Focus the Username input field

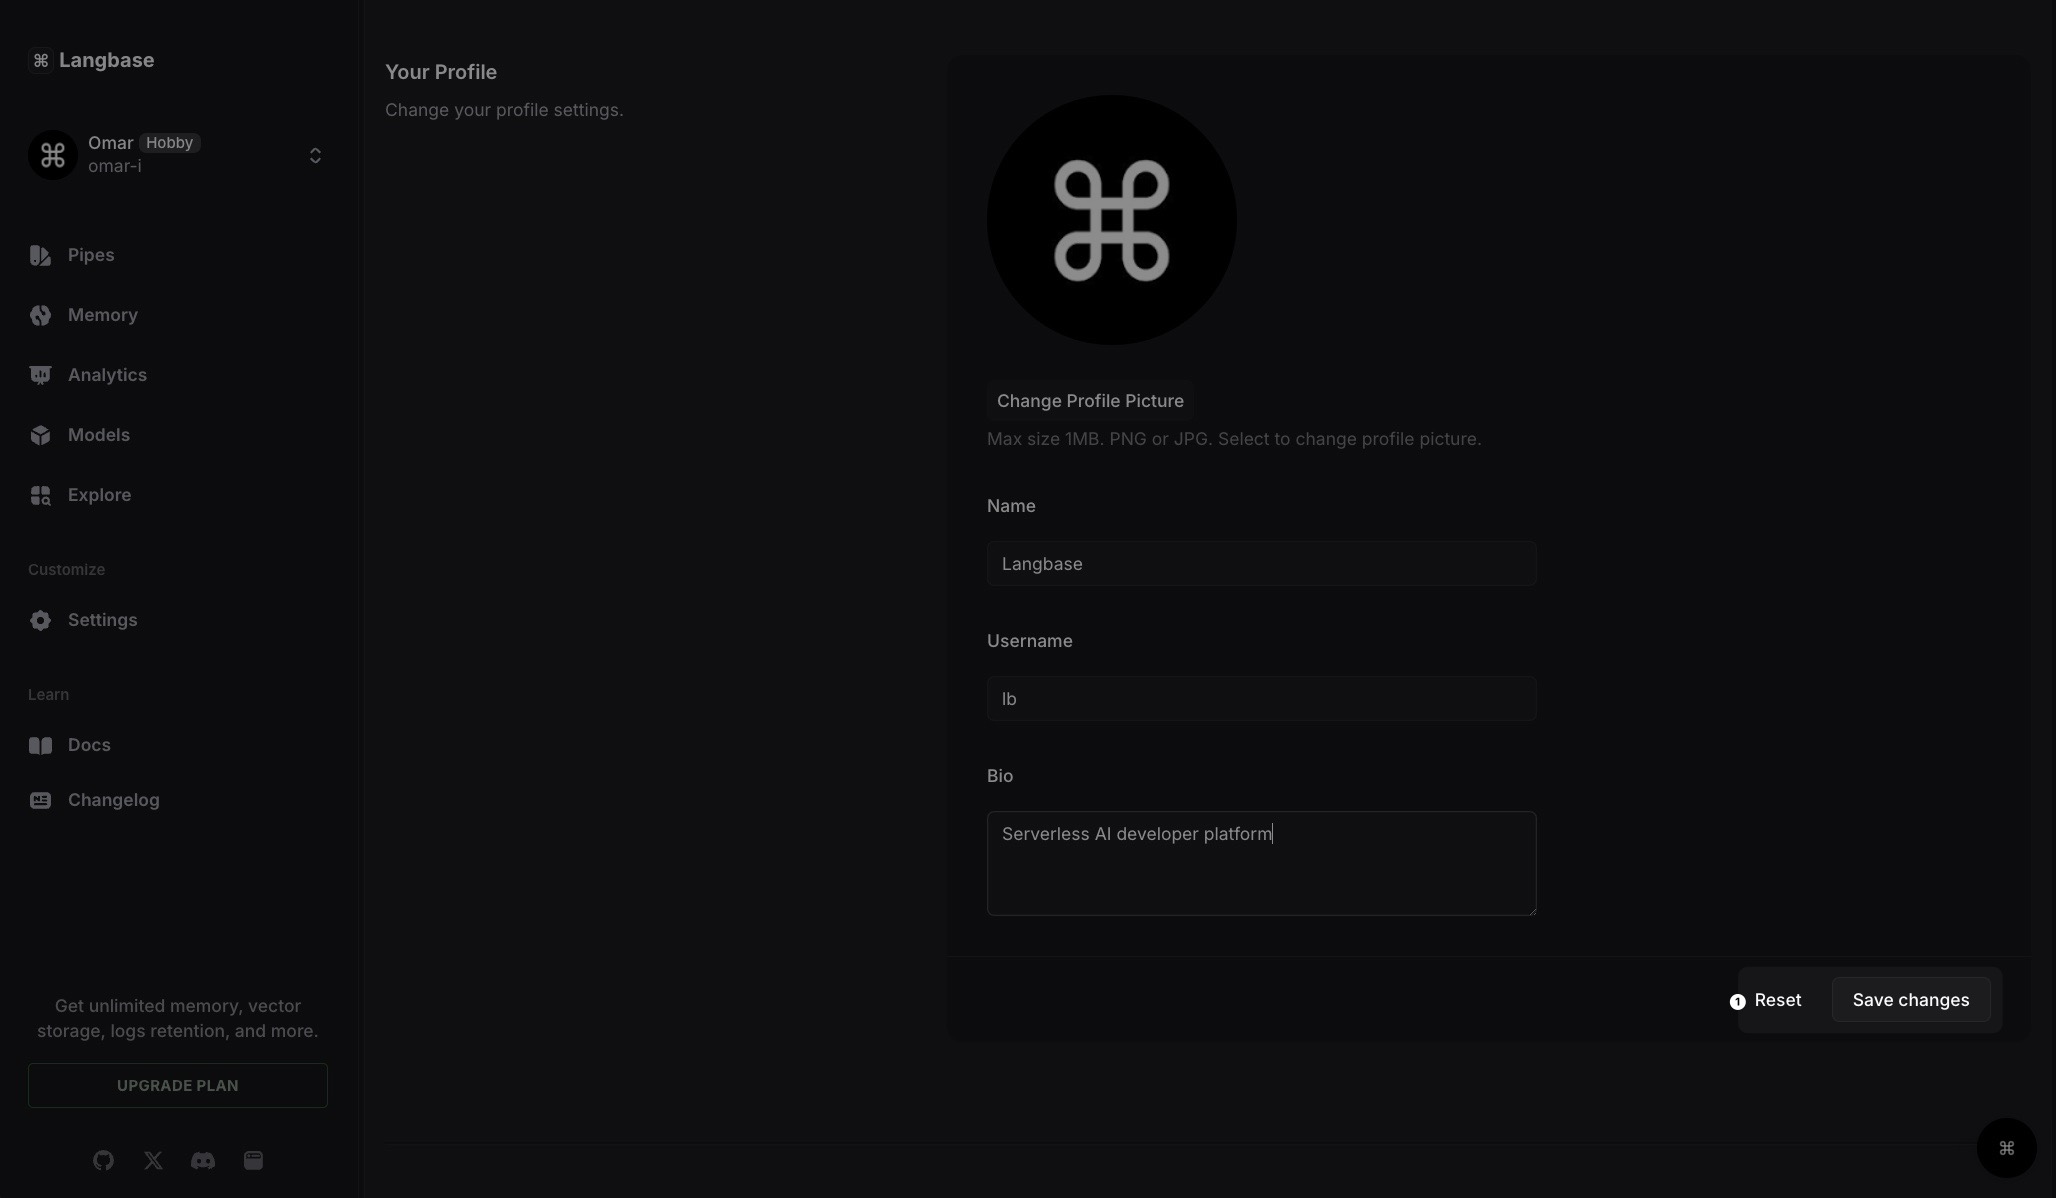1261,699
